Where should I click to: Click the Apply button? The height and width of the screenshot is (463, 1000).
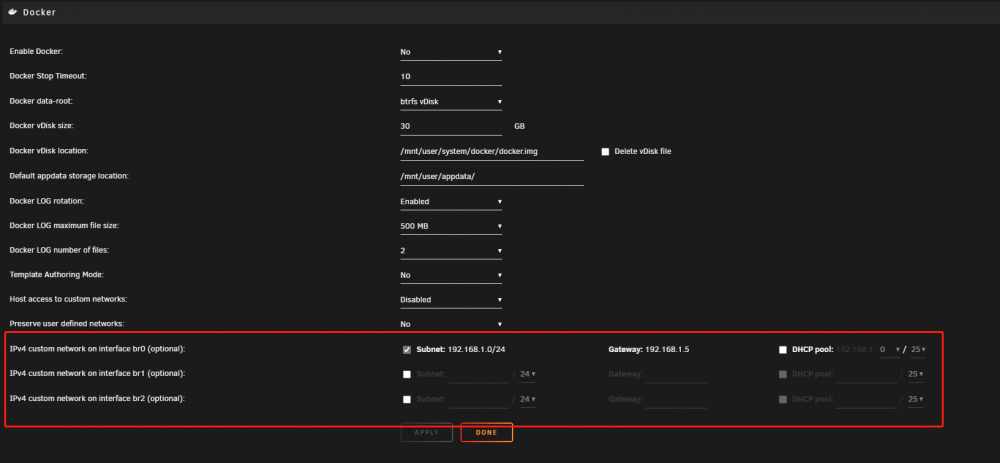coord(427,432)
